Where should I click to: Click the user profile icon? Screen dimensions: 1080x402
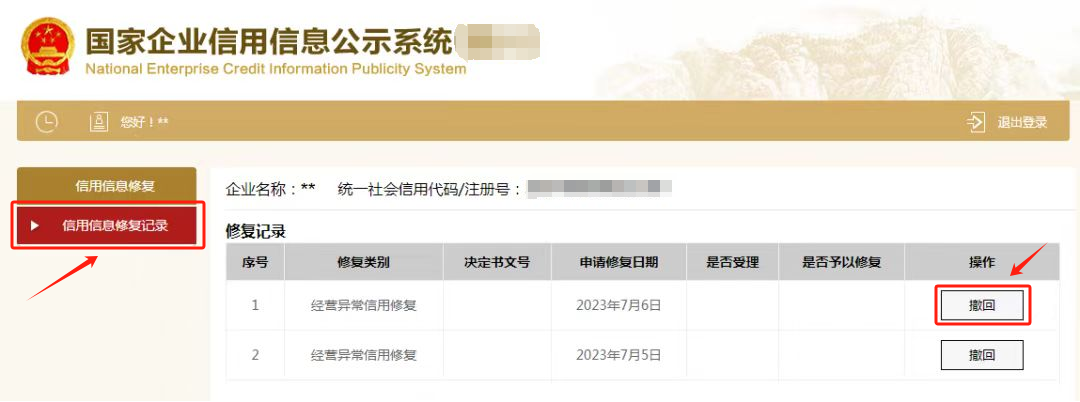pyautogui.click(x=100, y=122)
